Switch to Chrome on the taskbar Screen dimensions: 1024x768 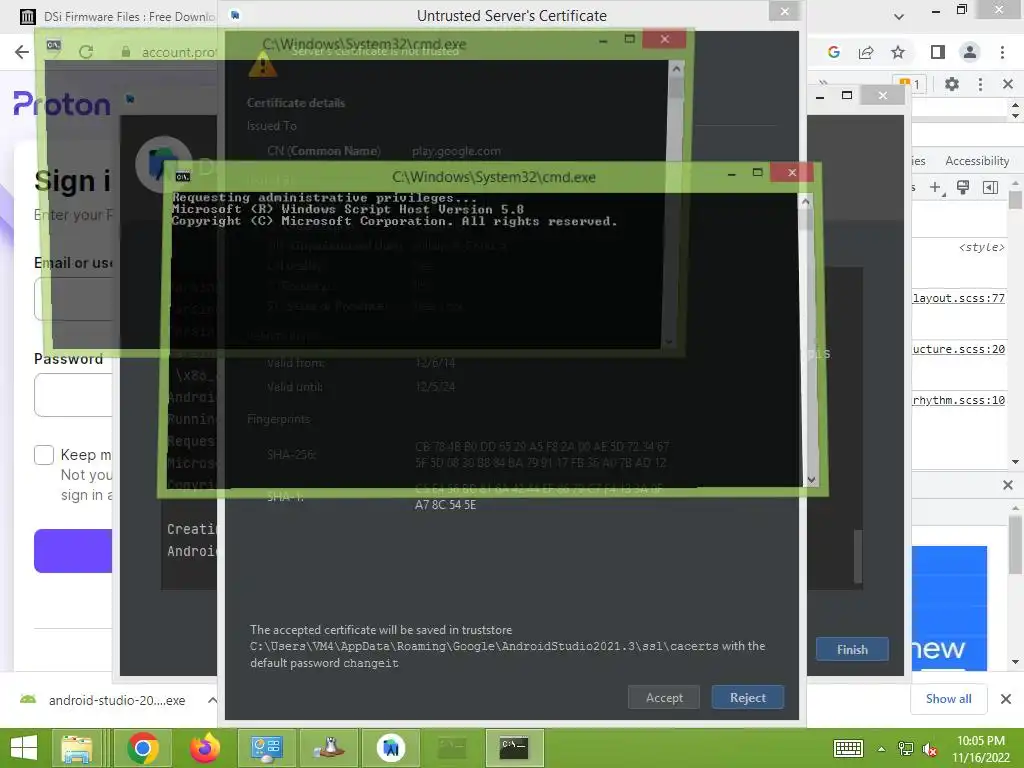(143, 748)
